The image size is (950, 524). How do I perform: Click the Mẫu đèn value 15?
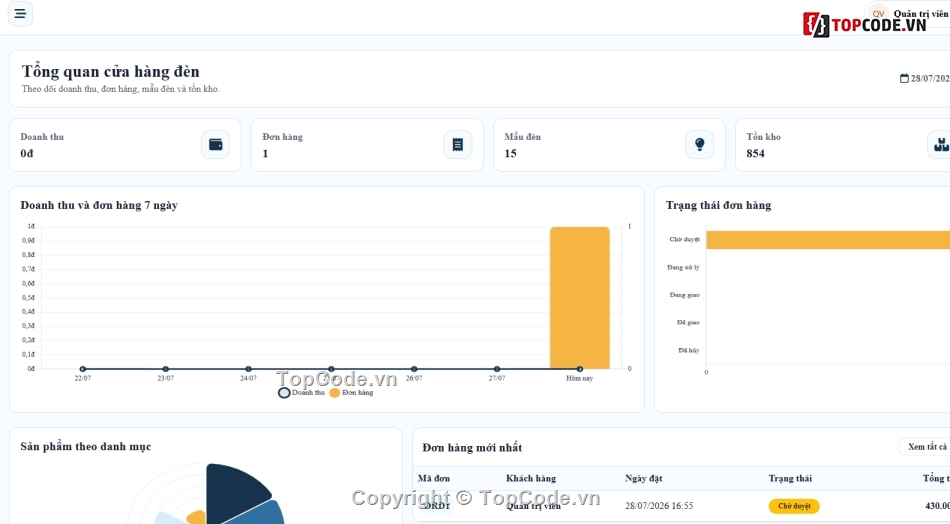click(x=510, y=153)
